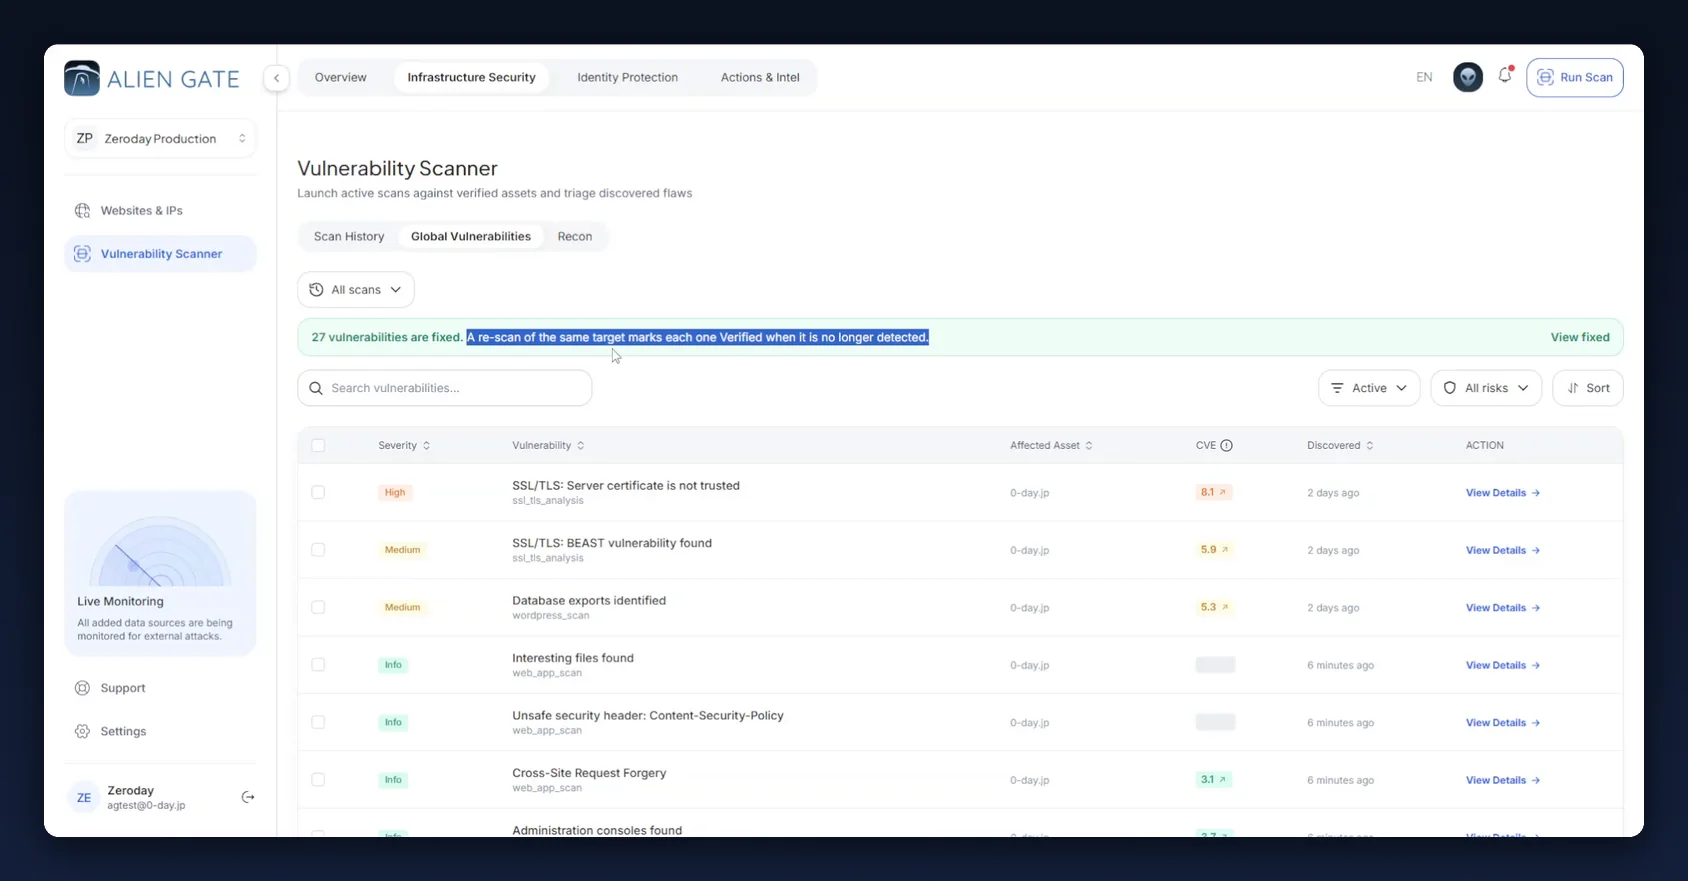Expand the All scans dropdown
Viewport: 1688px width, 881px height.
356,290
